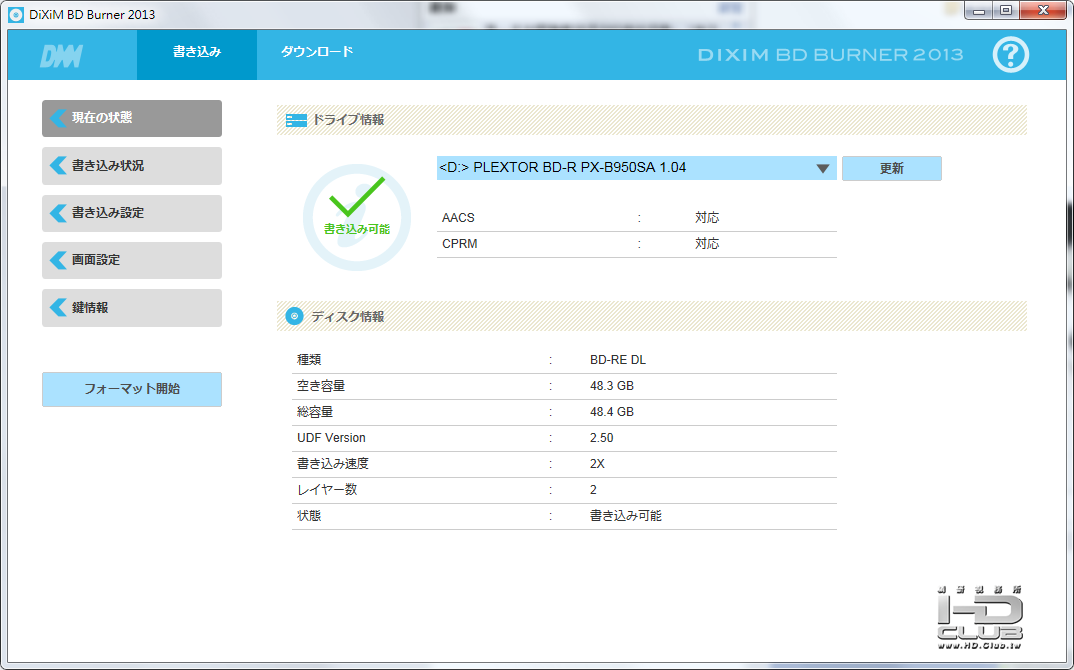Image resolution: width=1074 pixels, height=670 pixels.
Task: Open 画面設定 in the sidebar
Action: pyautogui.click(x=132, y=260)
